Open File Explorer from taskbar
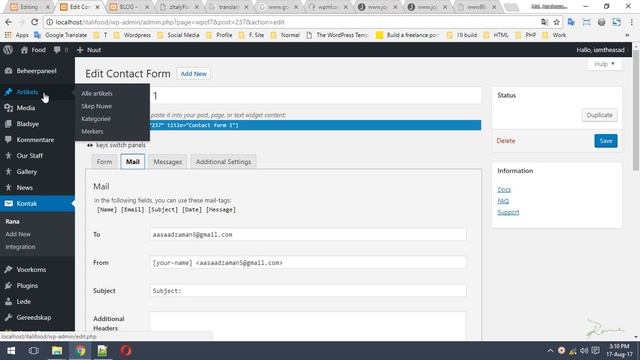This screenshot has height=360, width=640. pos(57,351)
